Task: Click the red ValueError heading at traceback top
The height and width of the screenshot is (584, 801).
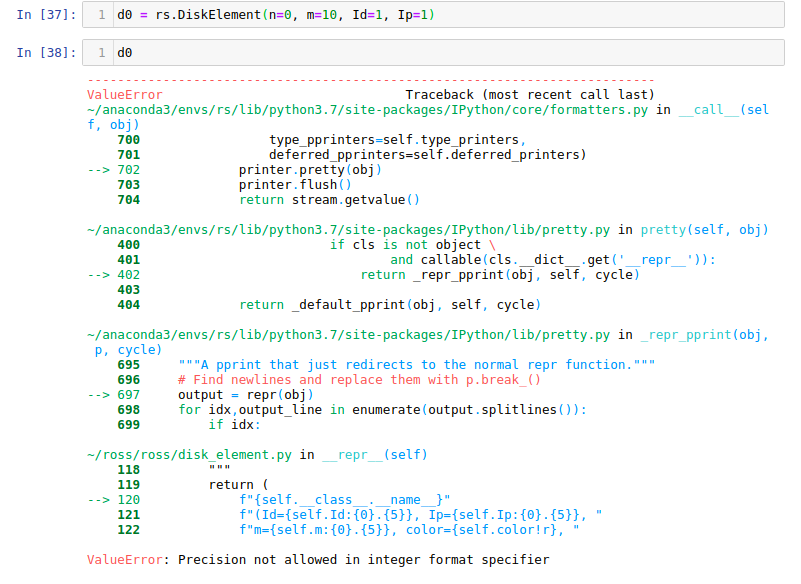Action: pyautogui.click(x=125, y=95)
